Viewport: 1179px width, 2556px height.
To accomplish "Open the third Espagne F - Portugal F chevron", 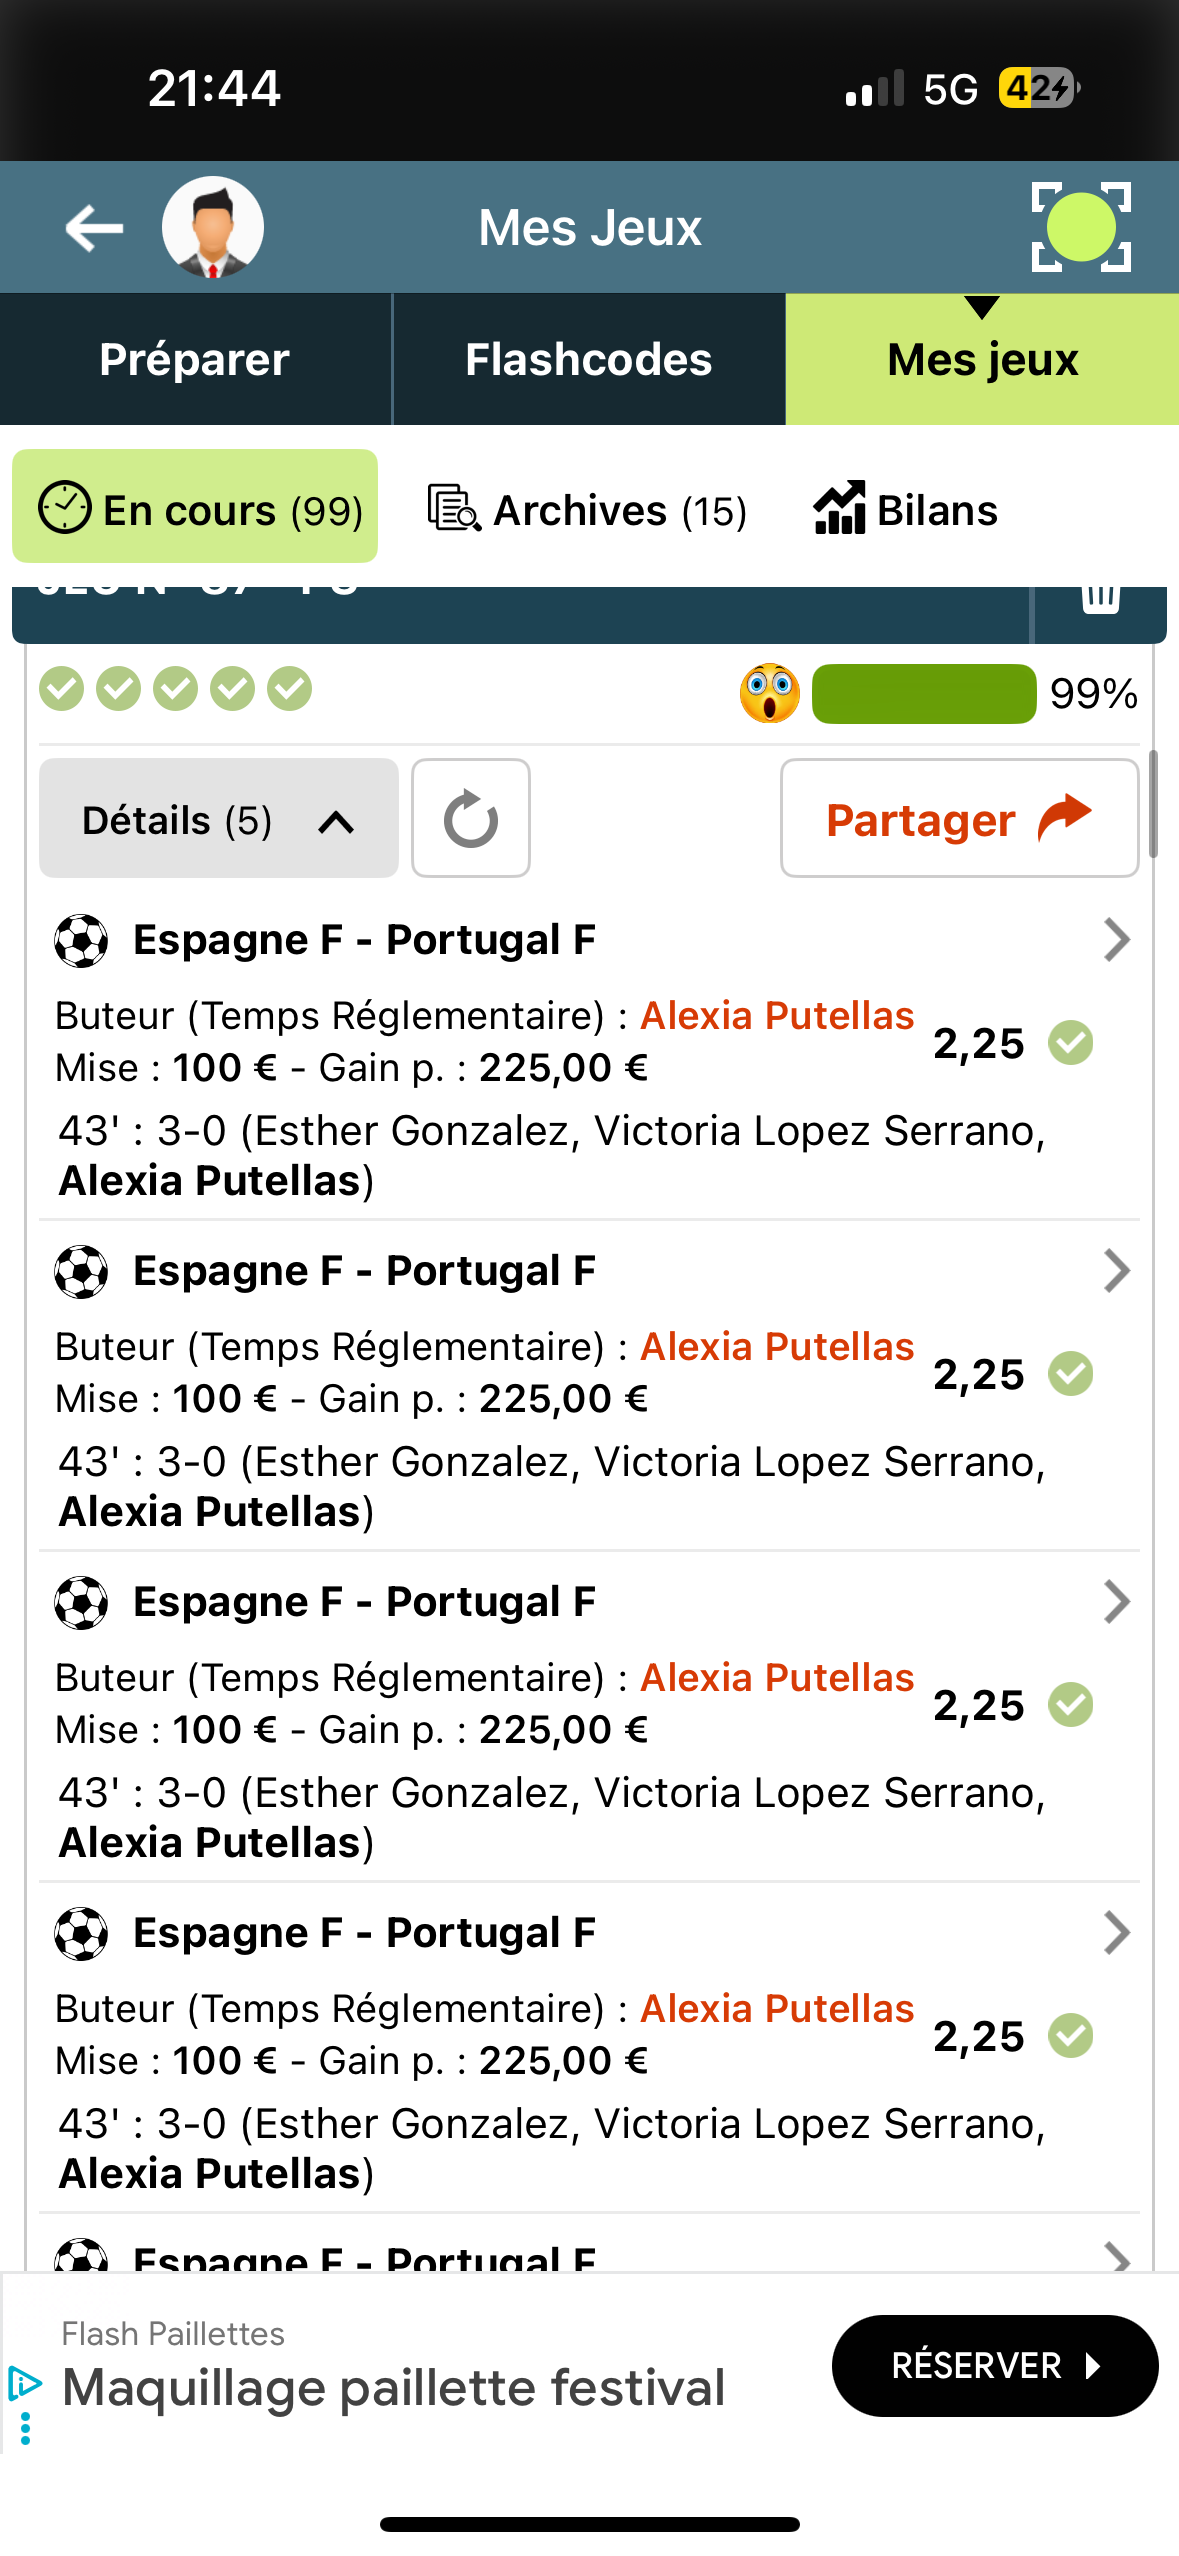I will [1116, 1602].
